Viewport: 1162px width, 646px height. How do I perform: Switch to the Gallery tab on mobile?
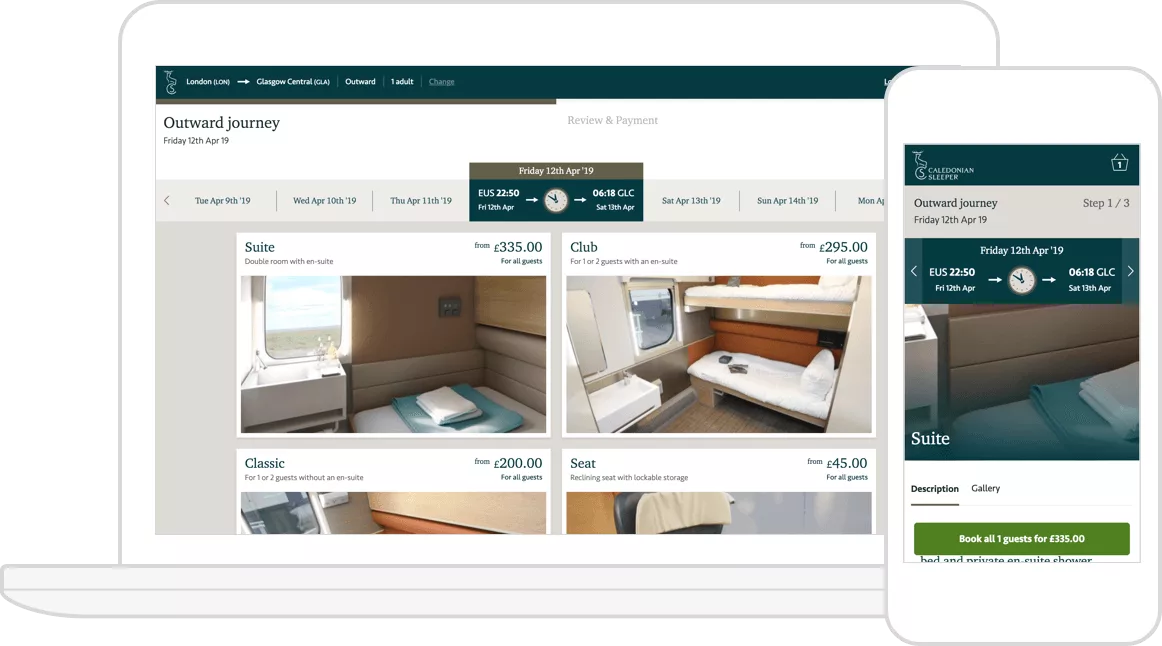click(986, 489)
